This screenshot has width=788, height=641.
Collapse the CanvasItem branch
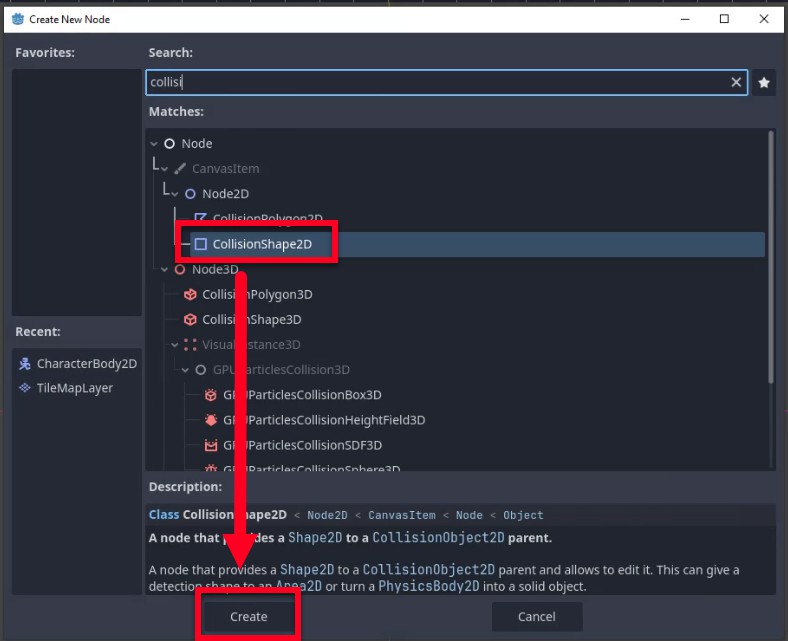(x=164, y=169)
